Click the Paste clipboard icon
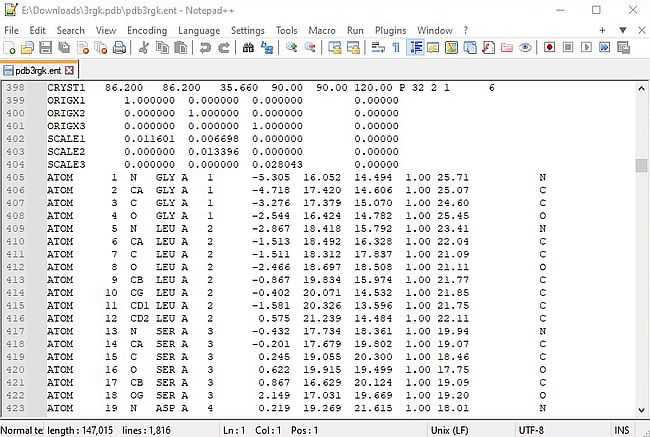Viewport: 650px width, 437px height. point(181,48)
